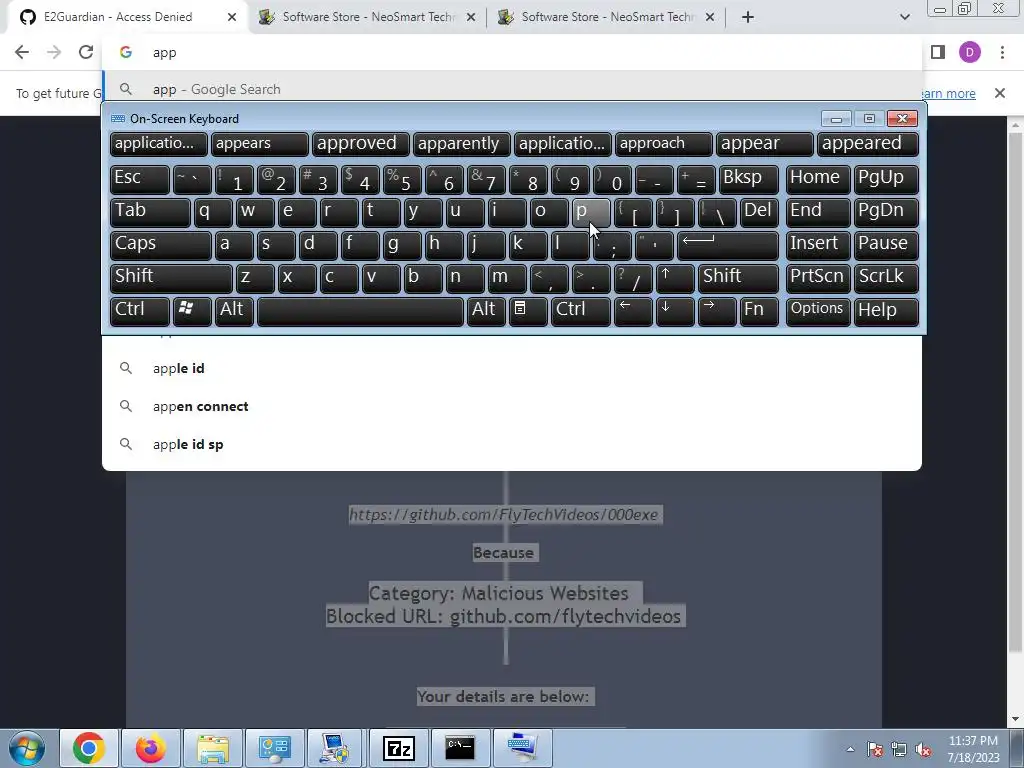
Task: Switch to the second Software Store tab
Action: click(367, 17)
